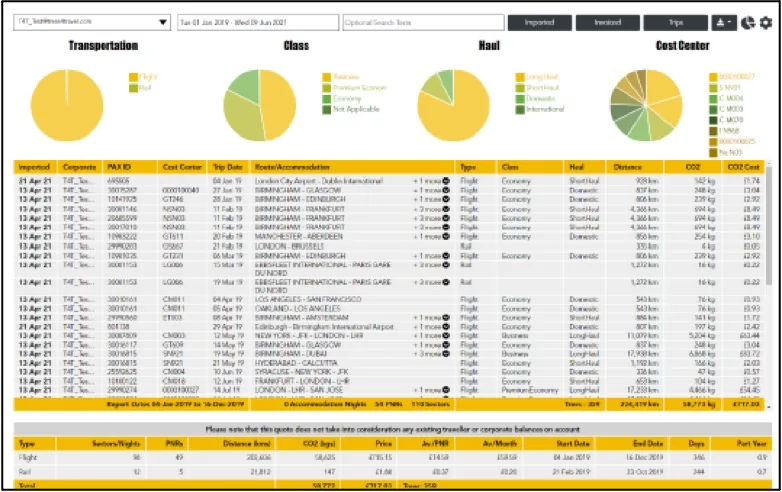Toggle Economy in the Class legend
782x492 pixels.
coord(342,99)
